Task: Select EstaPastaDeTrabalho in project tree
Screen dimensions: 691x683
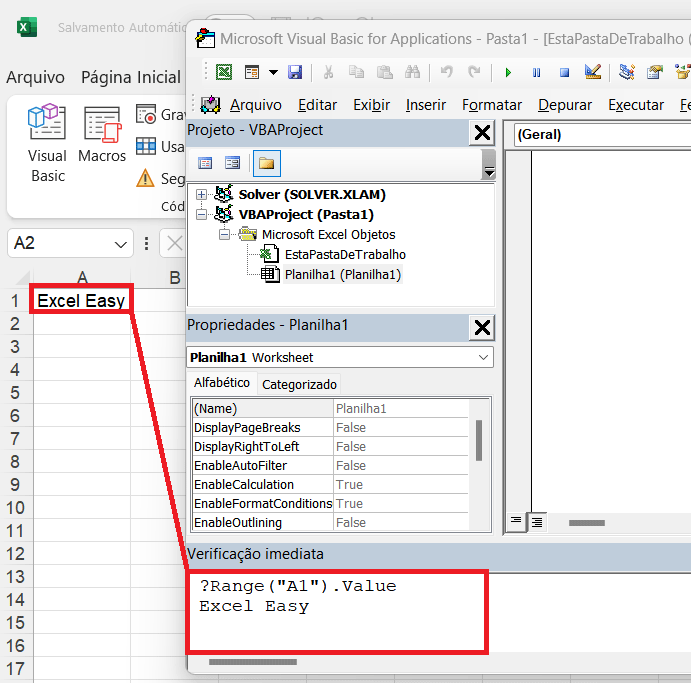Action: coord(345,254)
